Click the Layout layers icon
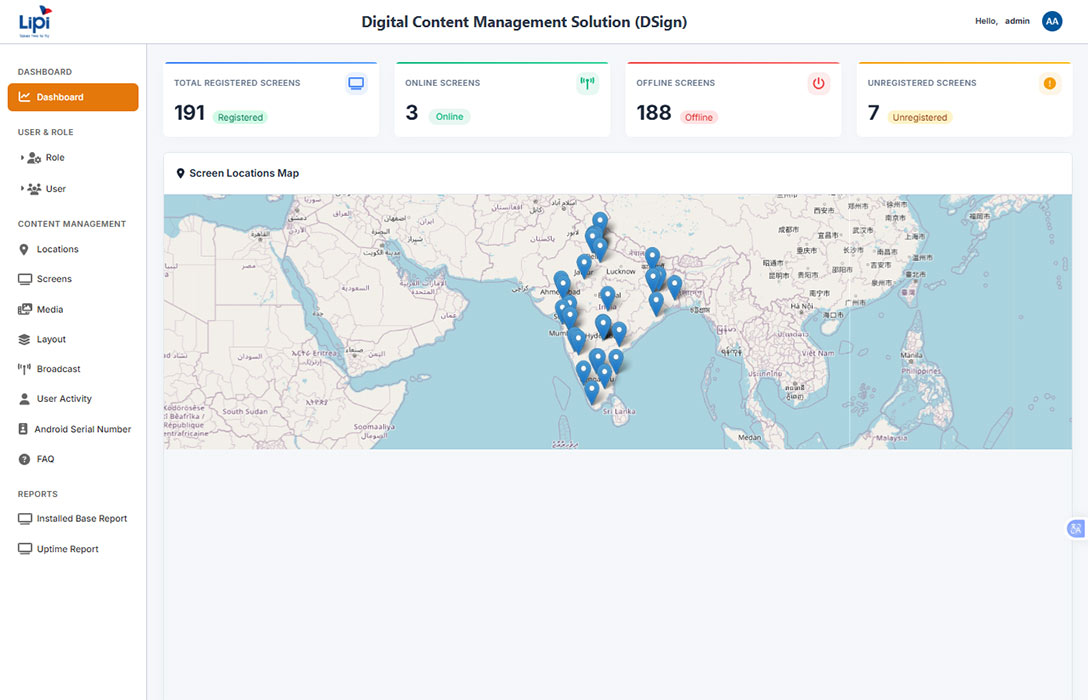This screenshot has width=1088, height=700. coord(24,339)
